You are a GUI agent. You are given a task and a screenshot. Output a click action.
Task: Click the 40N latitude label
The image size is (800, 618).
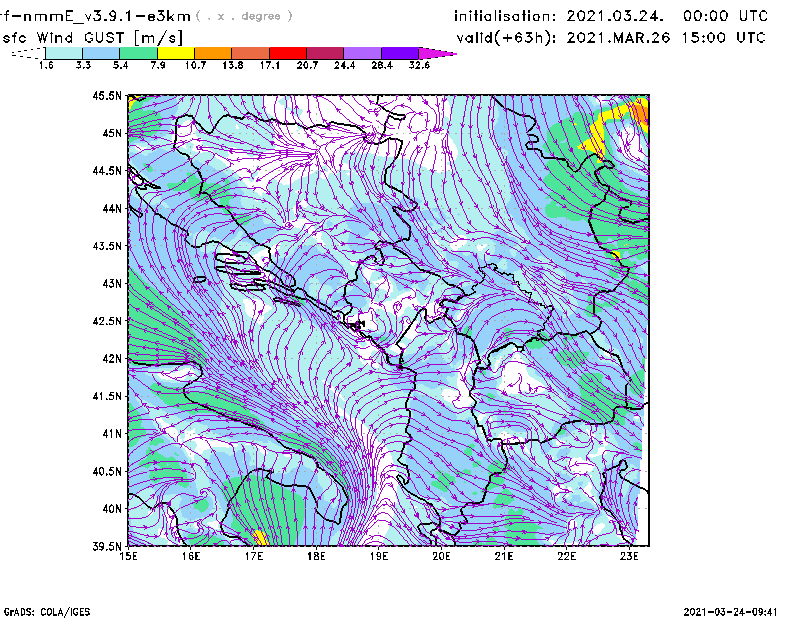pos(112,509)
